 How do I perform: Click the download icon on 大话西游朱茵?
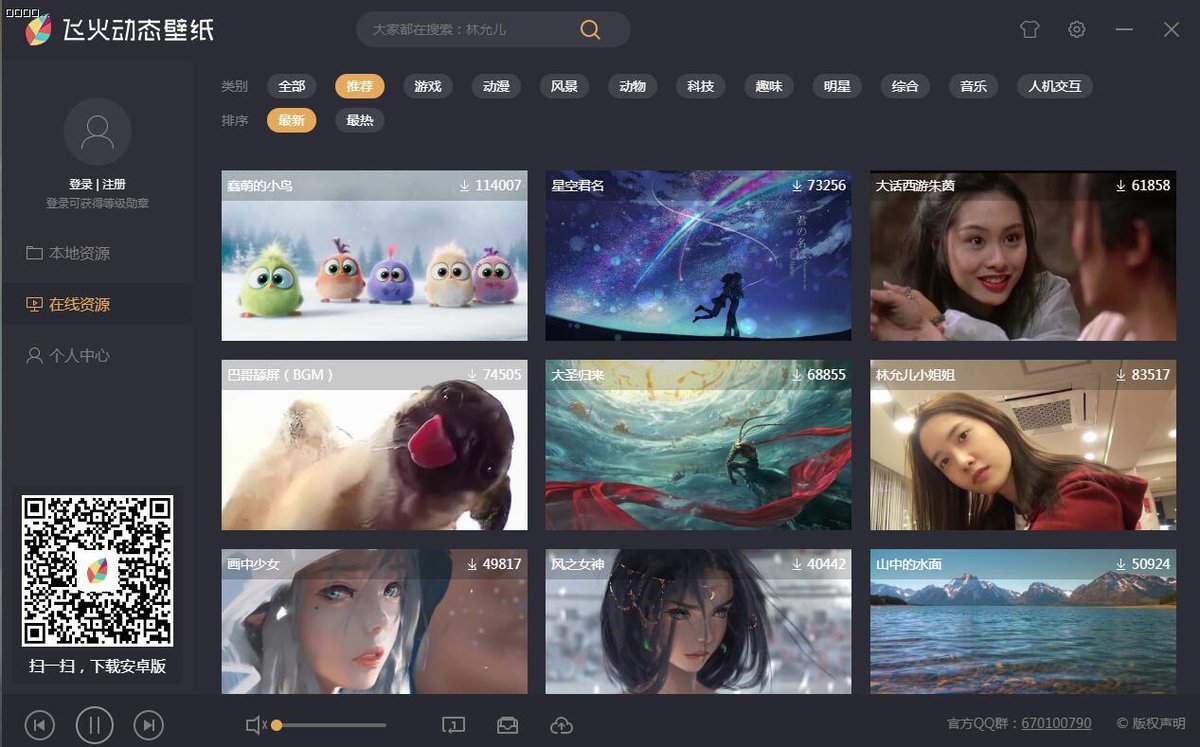(x=1121, y=185)
